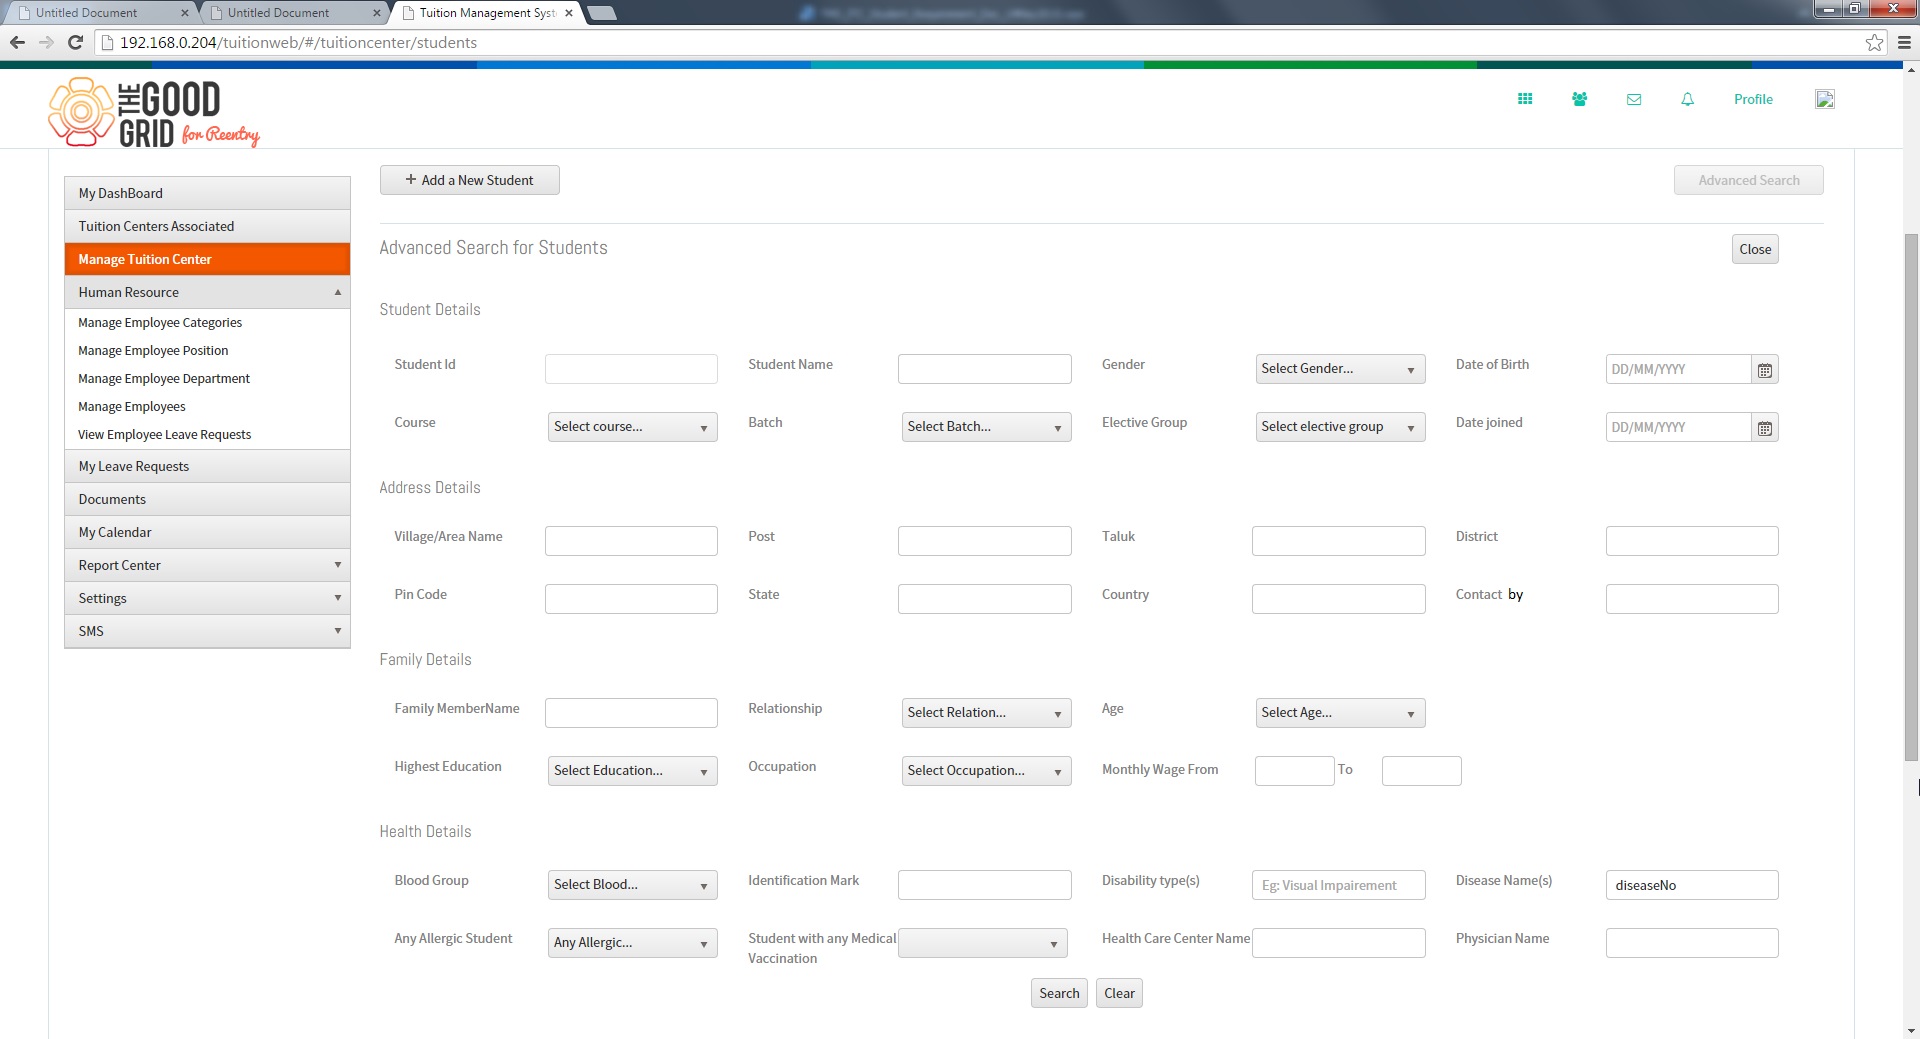
Task: Click the Monthly Wage From field
Action: 1295,771
